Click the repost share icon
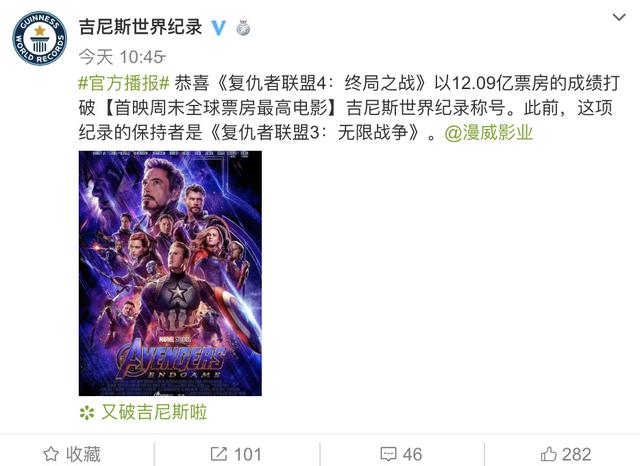Viewport: 640px width, 466px height. point(218,454)
